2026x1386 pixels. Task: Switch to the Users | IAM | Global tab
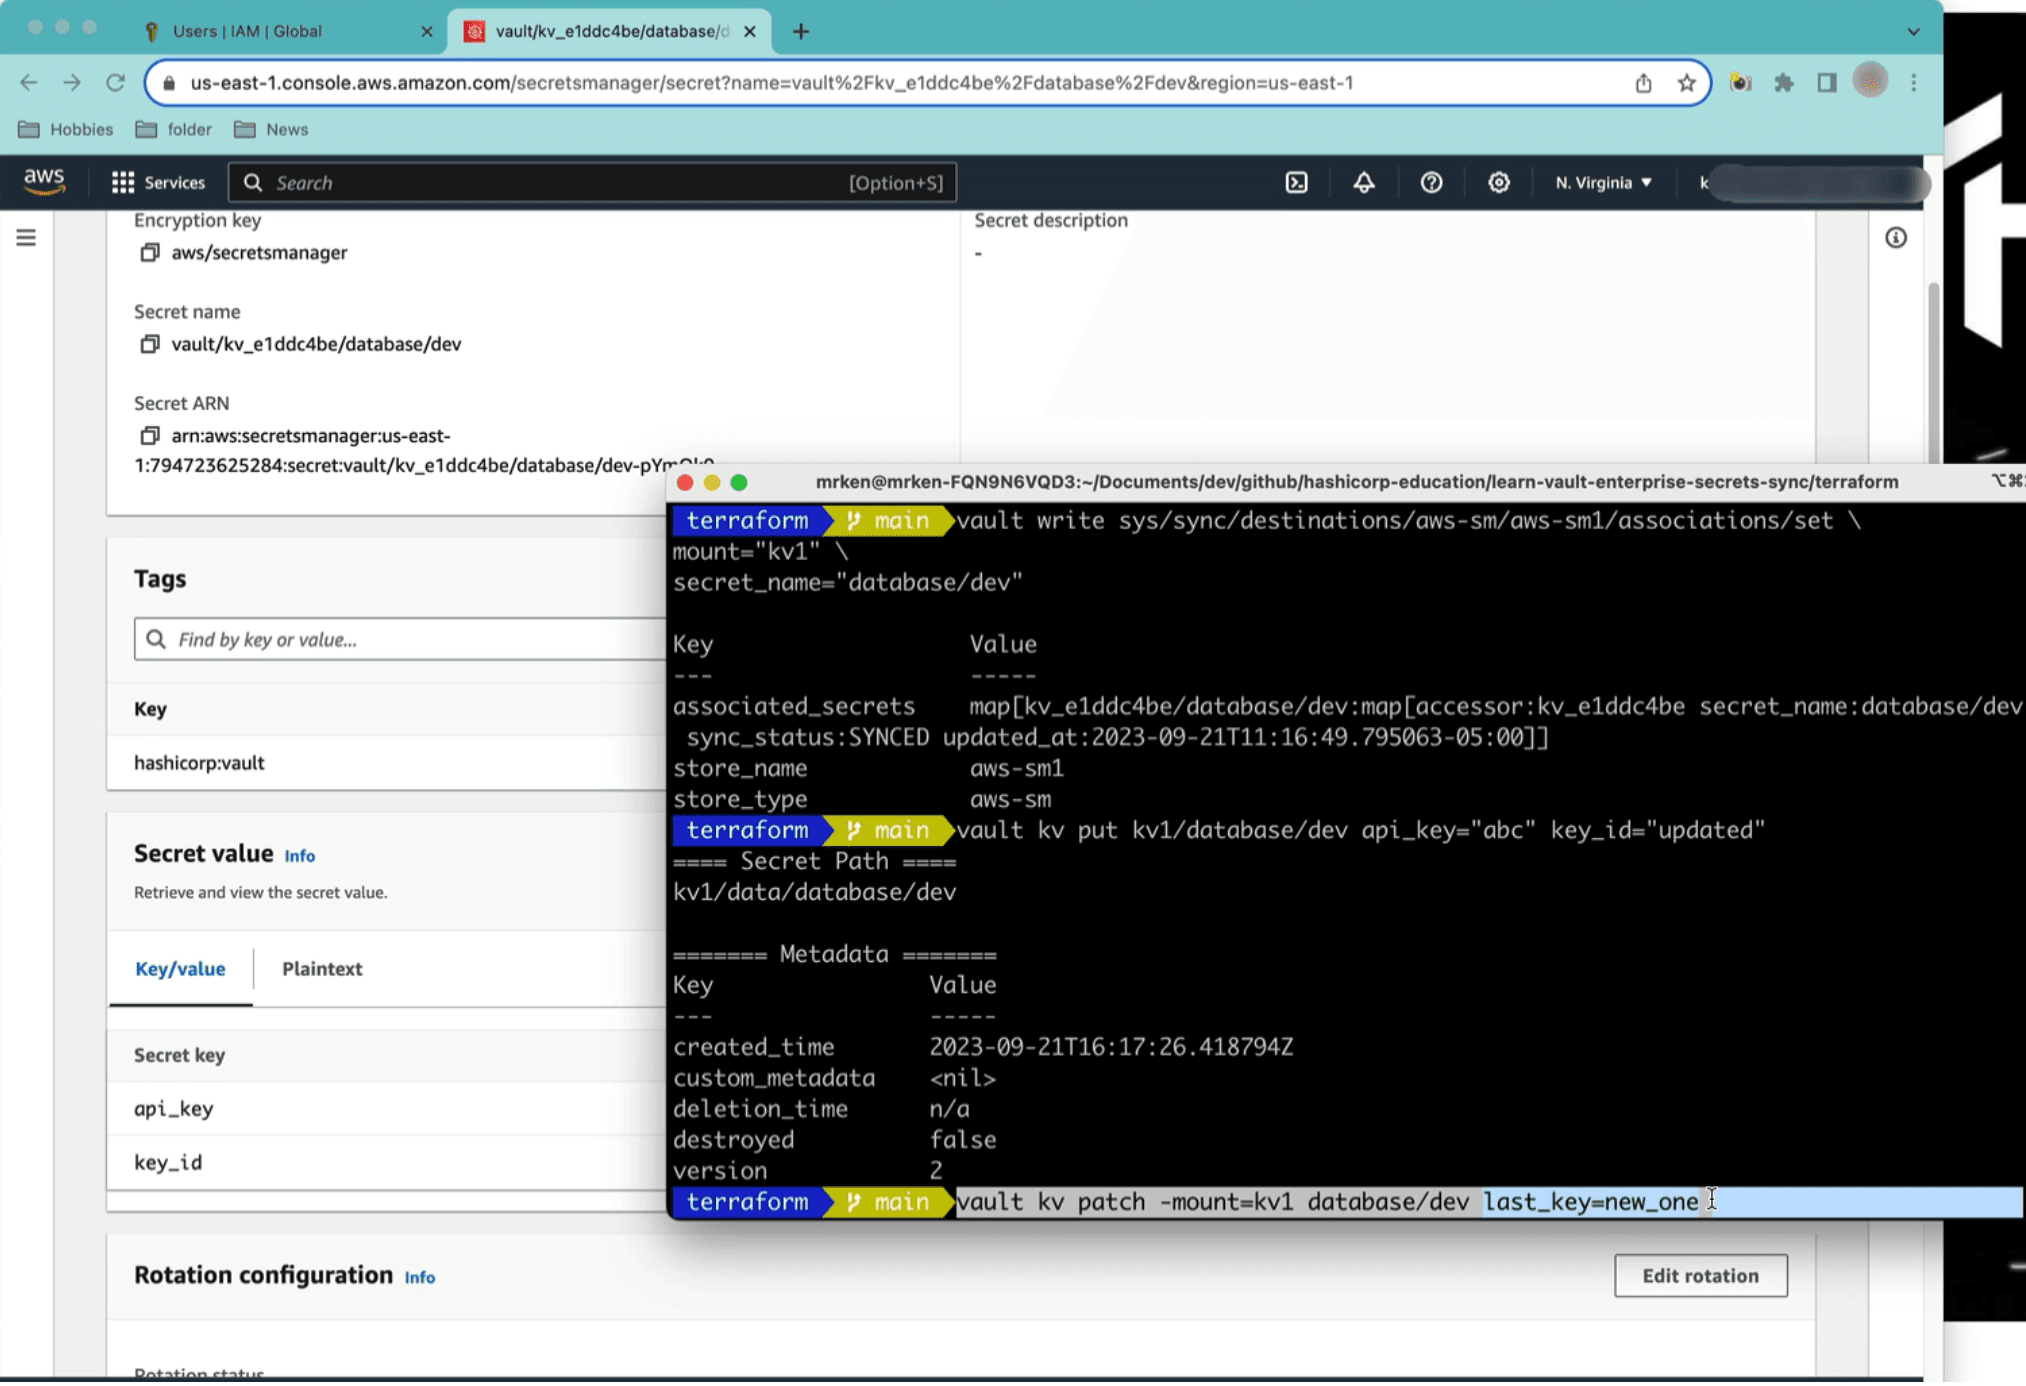[x=246, y=31]
